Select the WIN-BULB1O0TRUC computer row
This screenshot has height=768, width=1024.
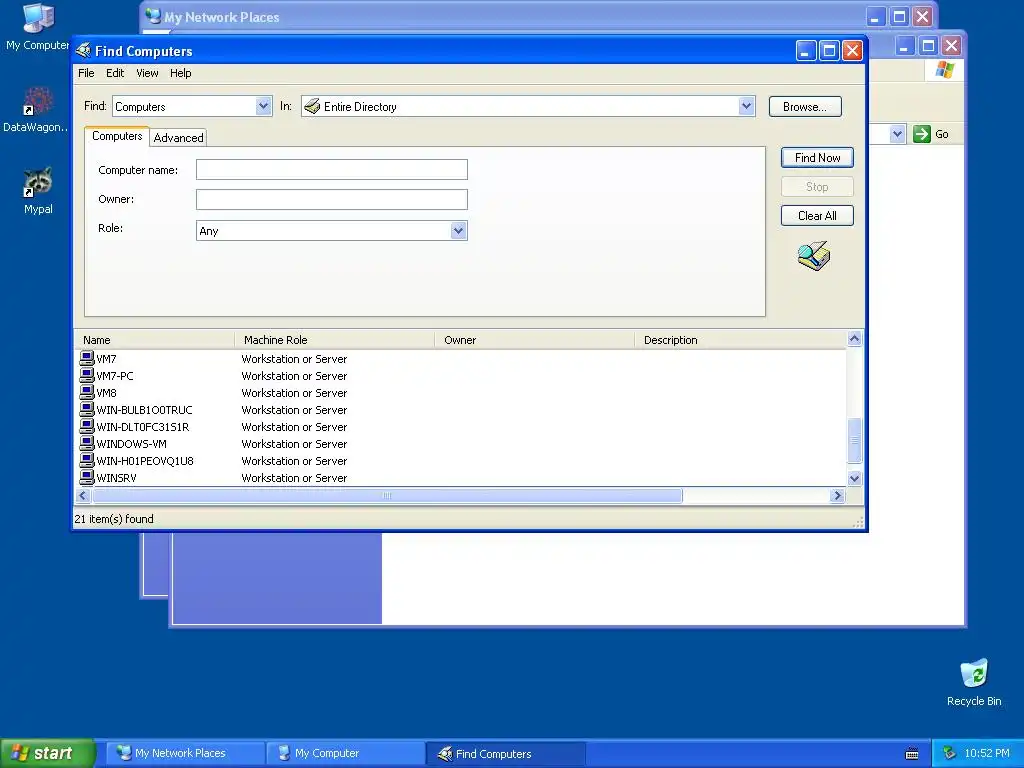(461, 409)
